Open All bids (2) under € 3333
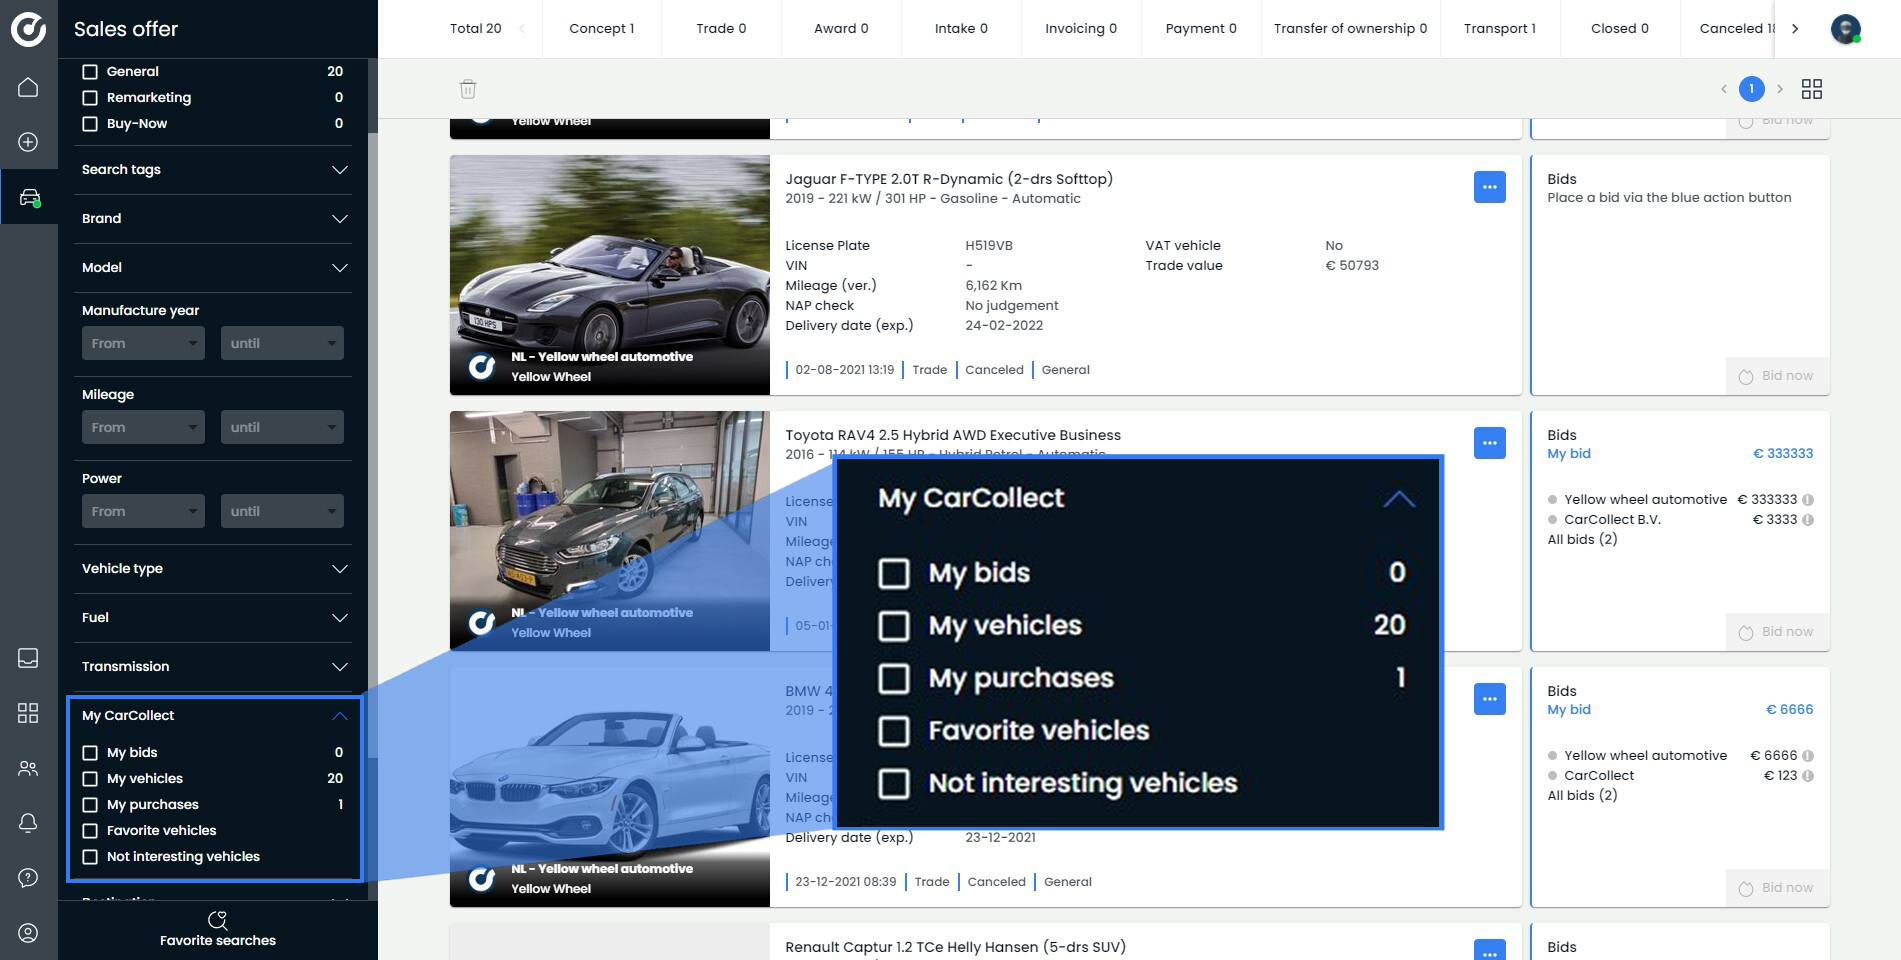 [x=1582, y=540]
